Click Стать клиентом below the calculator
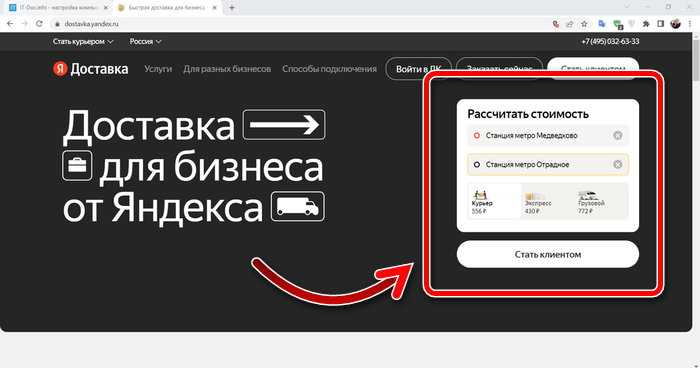700x368 pixels. (x=548, y=254)
